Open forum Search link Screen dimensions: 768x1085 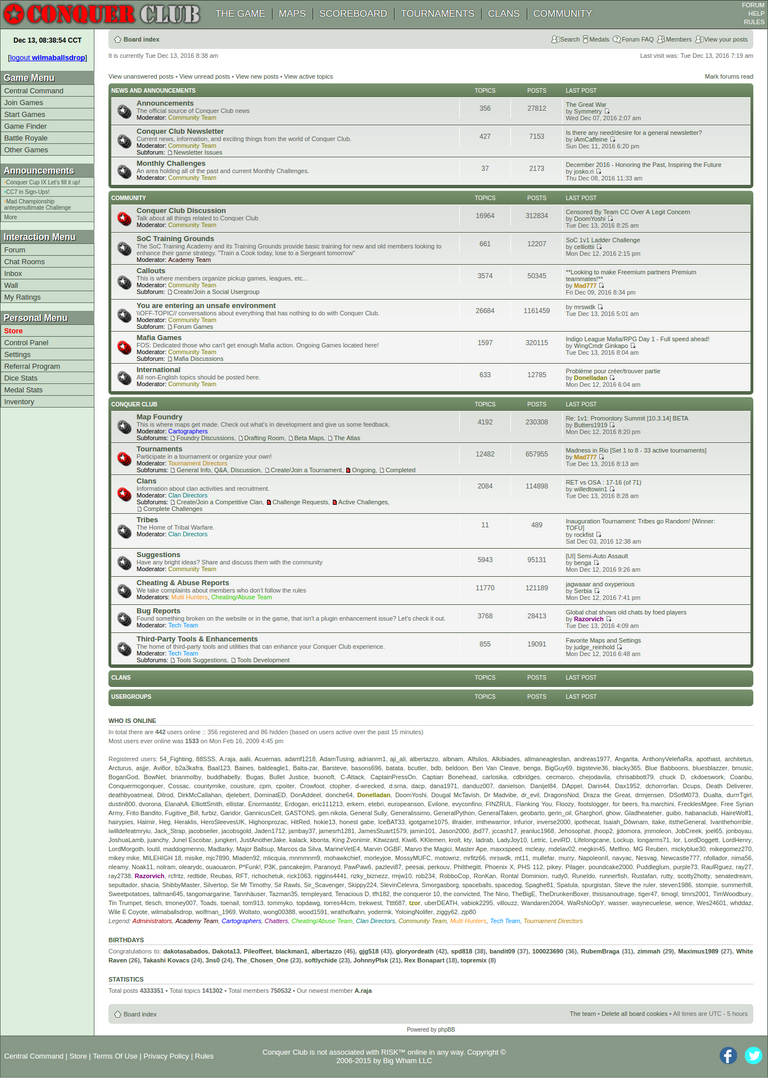click(565, 39)
